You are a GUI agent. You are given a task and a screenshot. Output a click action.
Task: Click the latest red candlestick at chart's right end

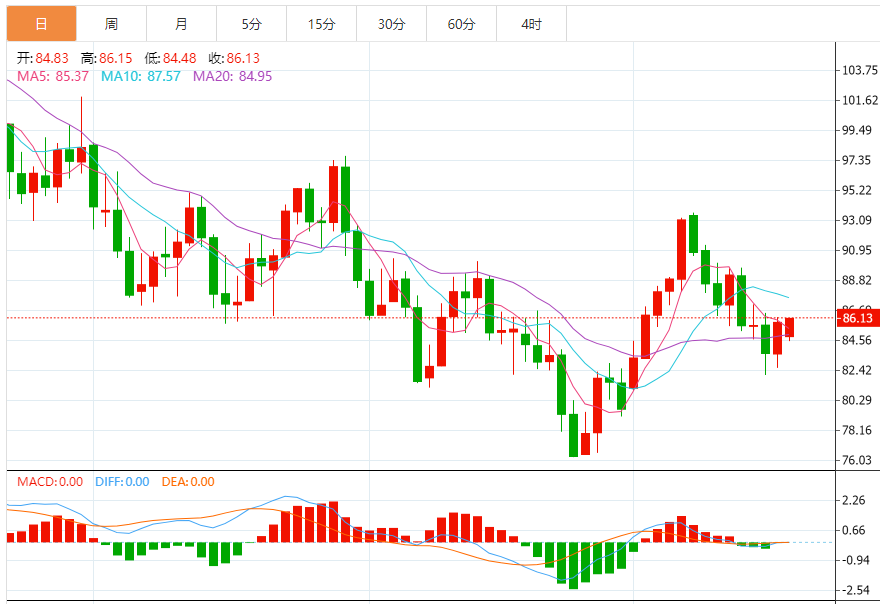coord(789,327)
